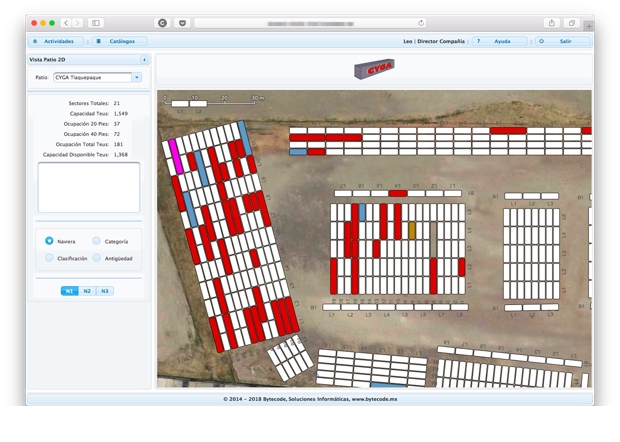The height and width of the screenshot is (442, 620).
Task: Open the Patio dropdown CYGA Tlaquepaque
Action: 97,76
